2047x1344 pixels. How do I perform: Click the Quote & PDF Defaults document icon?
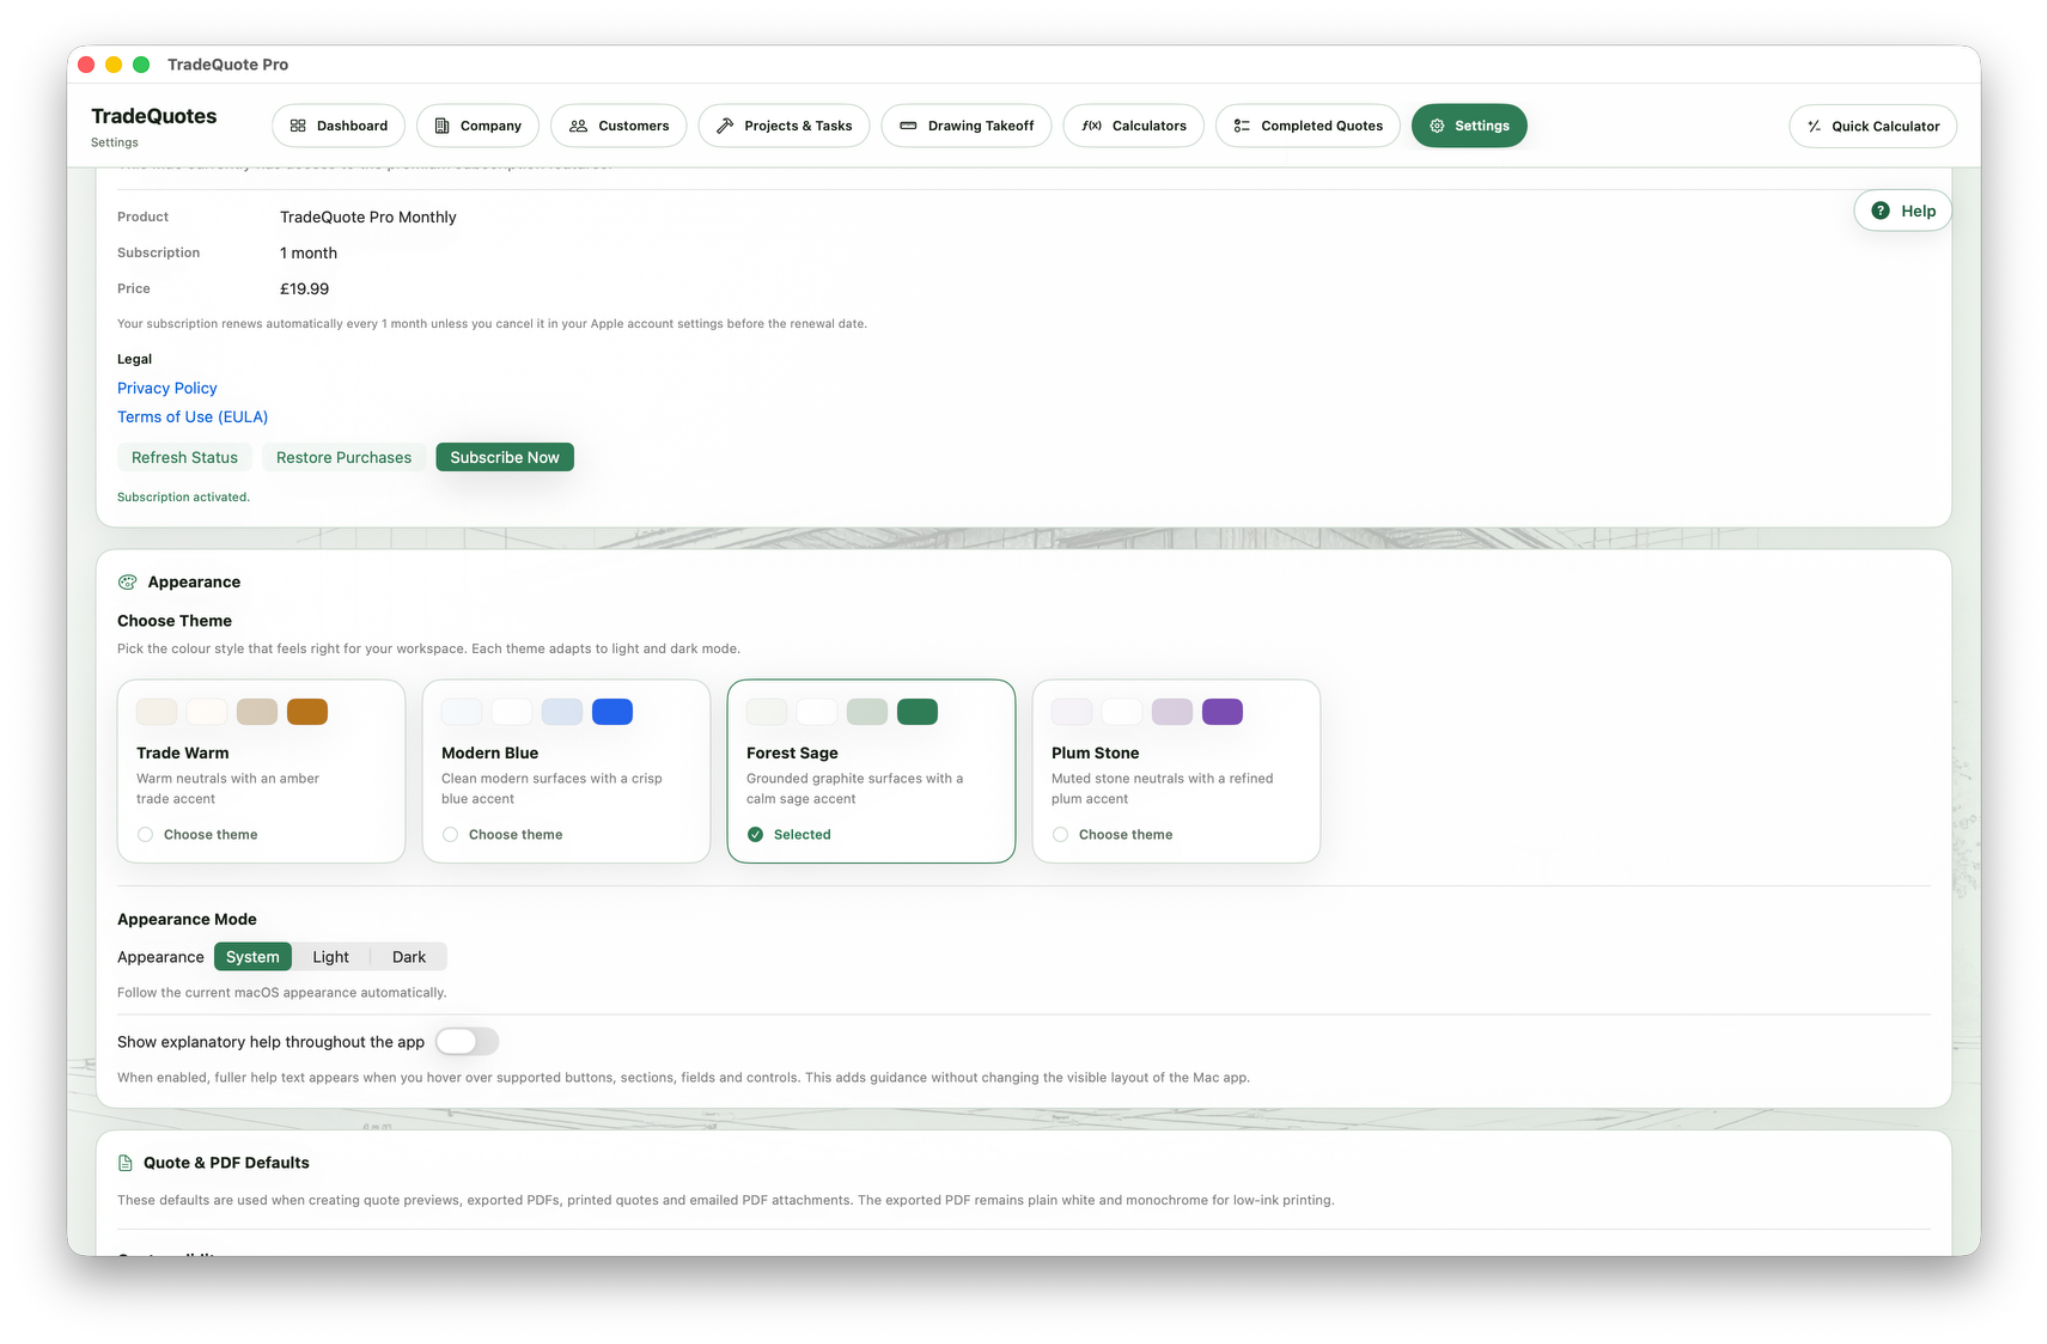coord(125,1163)
